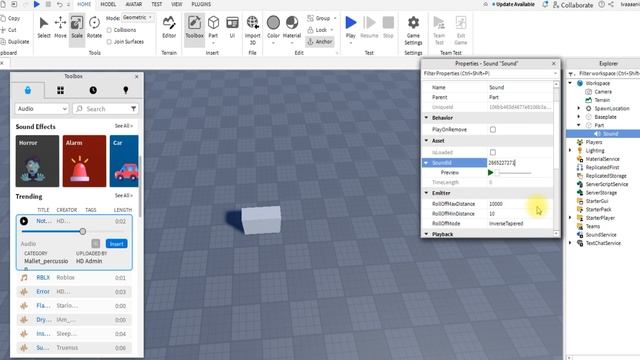
Task: Open Toolbox Recent clock tab
Action: pyautogui.click(x=93, y=90)
